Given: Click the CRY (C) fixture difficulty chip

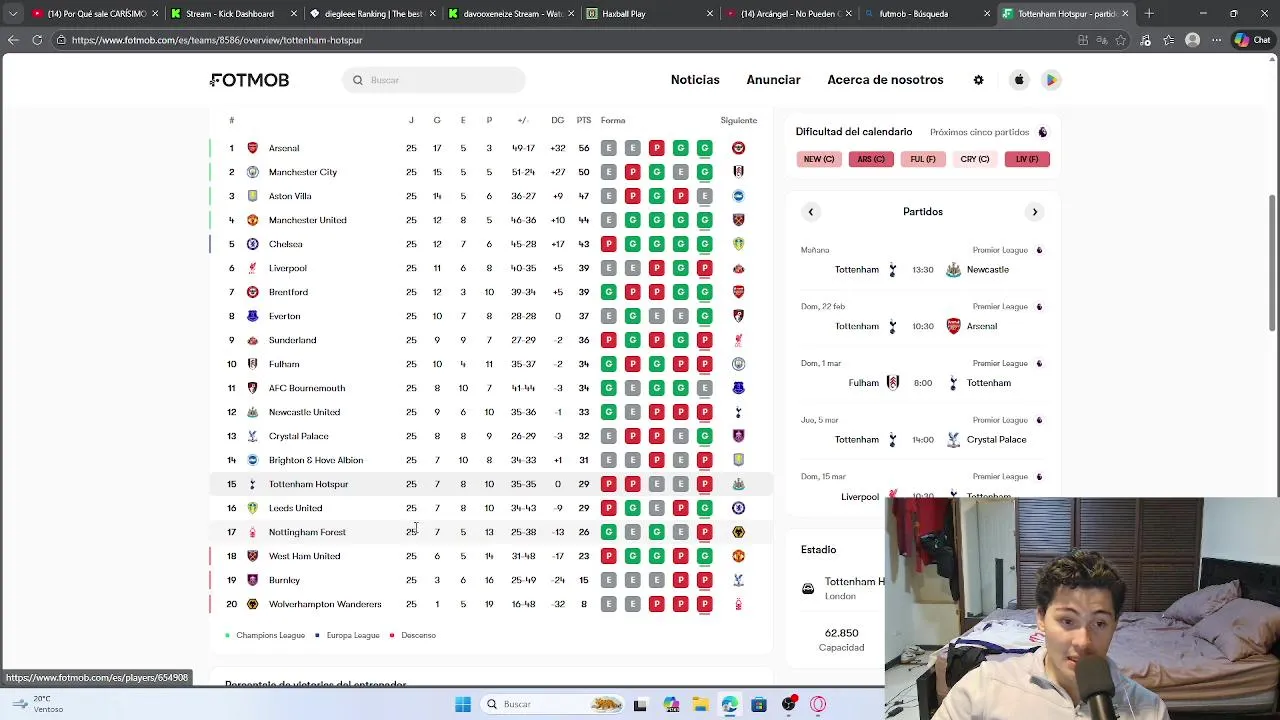Looking at the screenshot, I should (975, 159).
